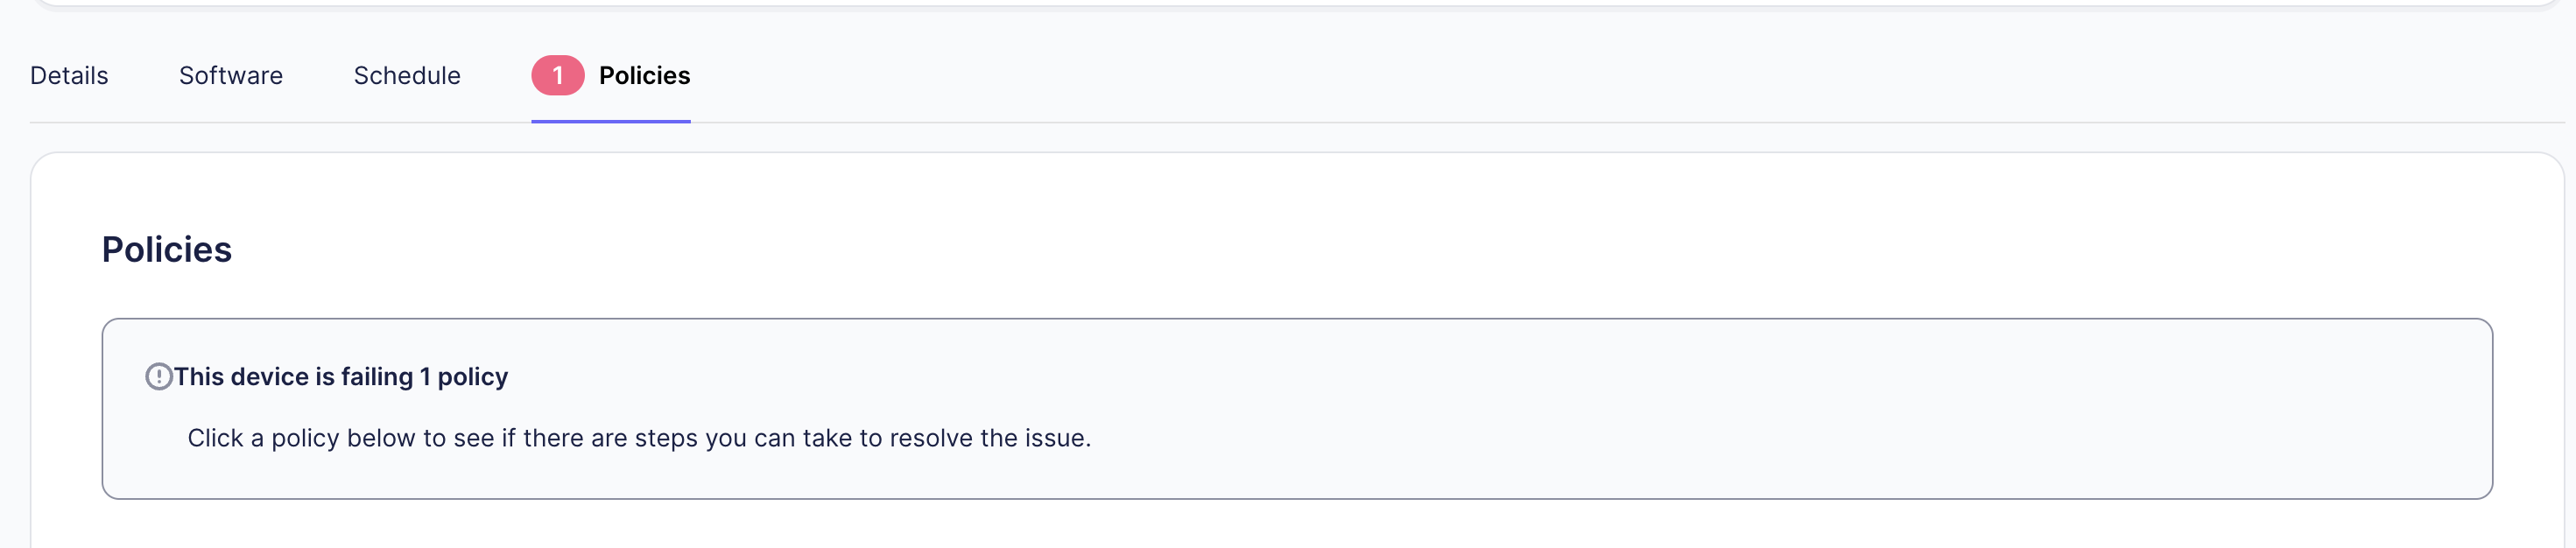Screen dimensions: 2576x548
Task: Go to the Schedule tab
Action: [x=406, y=75]
